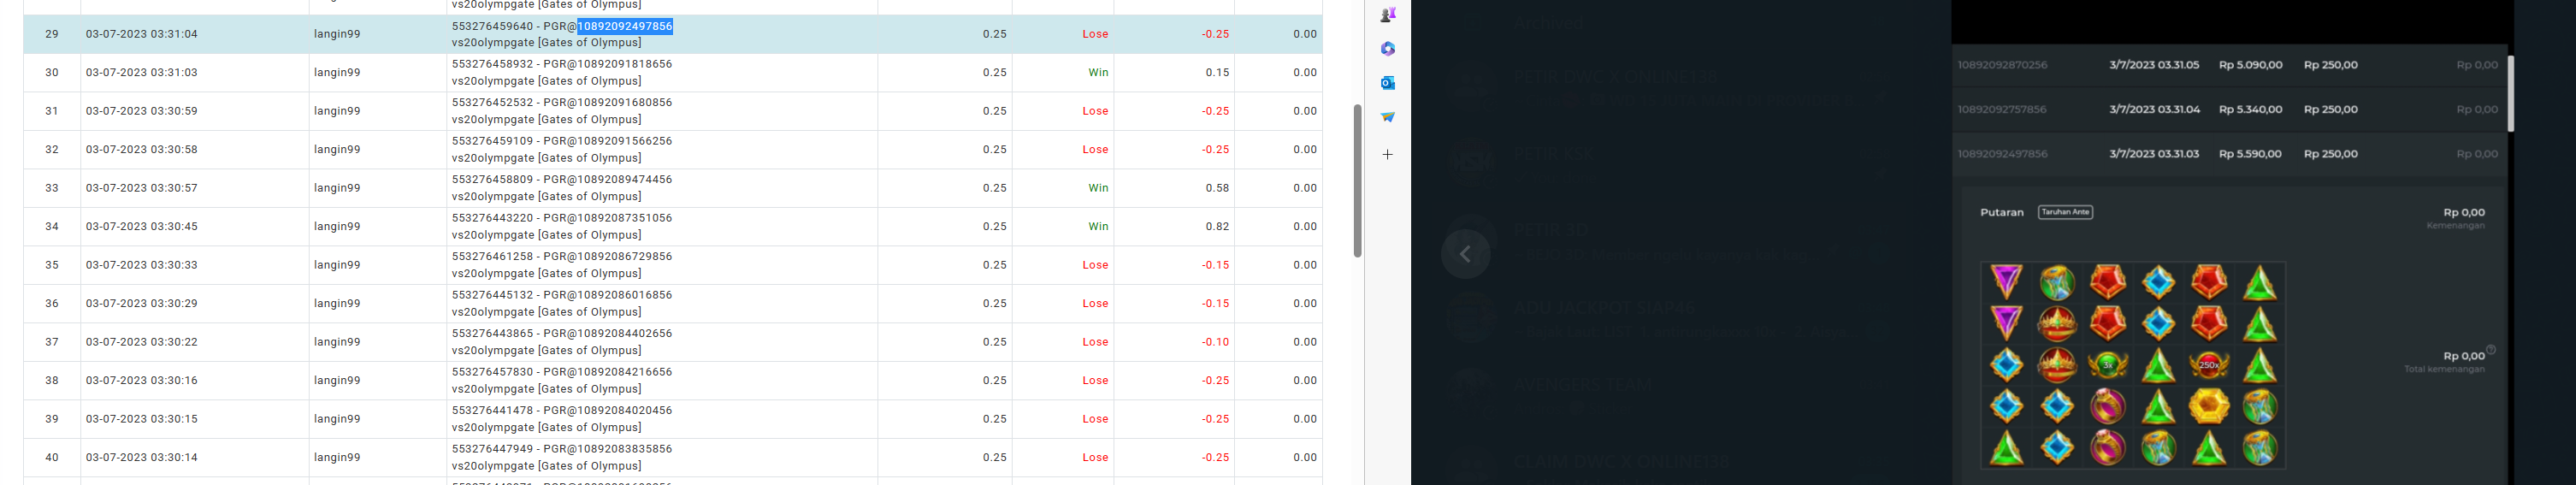Click Lose result in row 31
Viewport: 2576px width, 485px height.
[x=1095, y=111]
